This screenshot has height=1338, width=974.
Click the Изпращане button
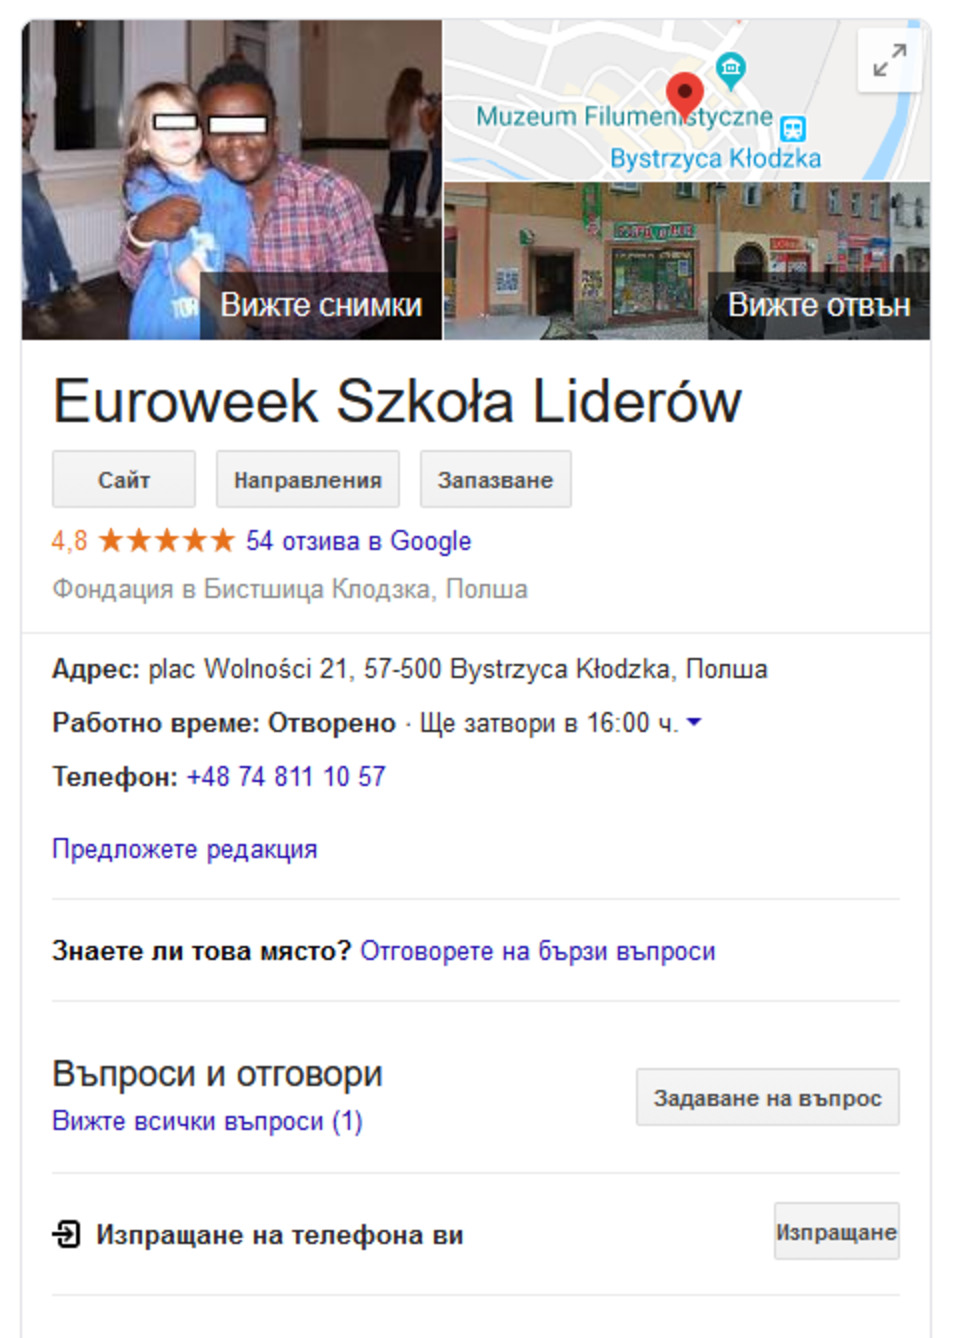pos(836,1231)
